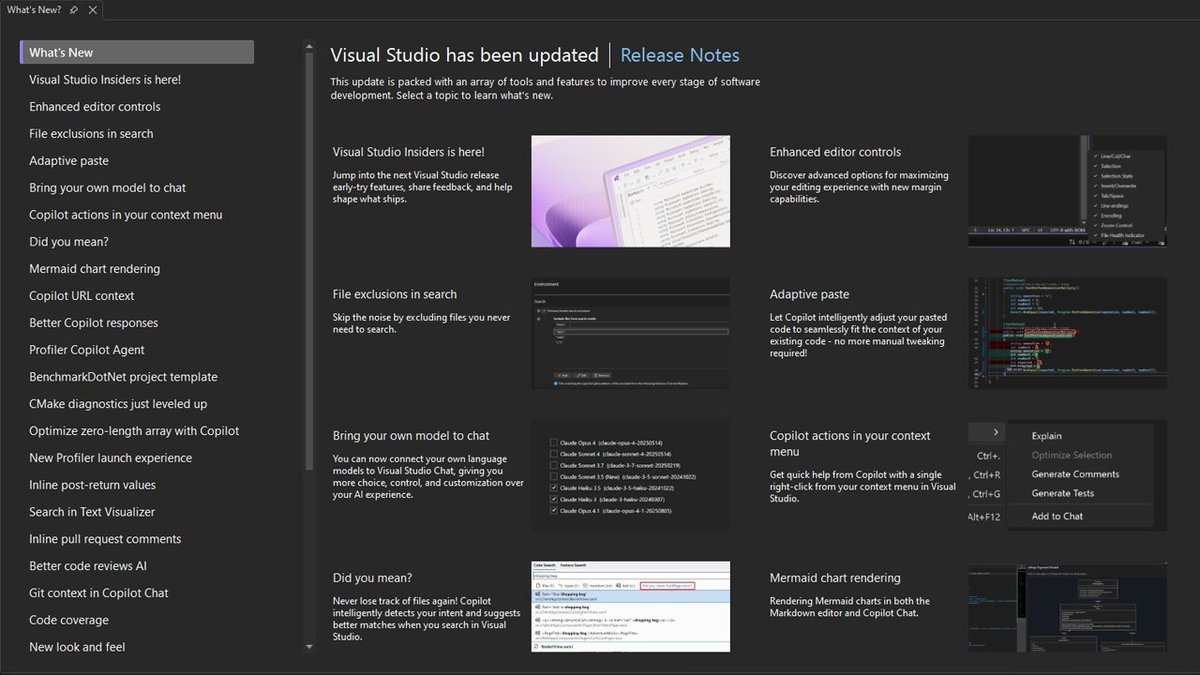The height and width of the screenshot is (675, 1200).
Task: Click the Bring your own model card title
Action: (411, 435)
